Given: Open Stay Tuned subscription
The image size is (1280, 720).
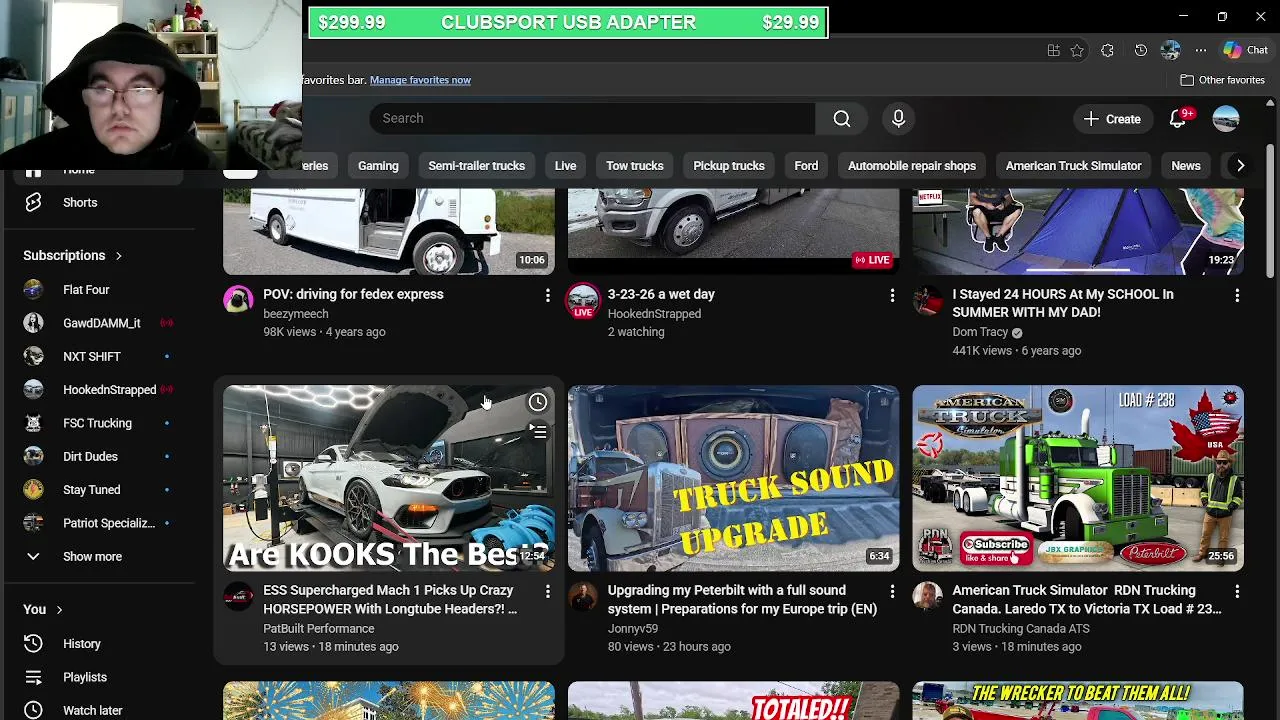Looking at the screenshot, I should (x=97, y=490).
